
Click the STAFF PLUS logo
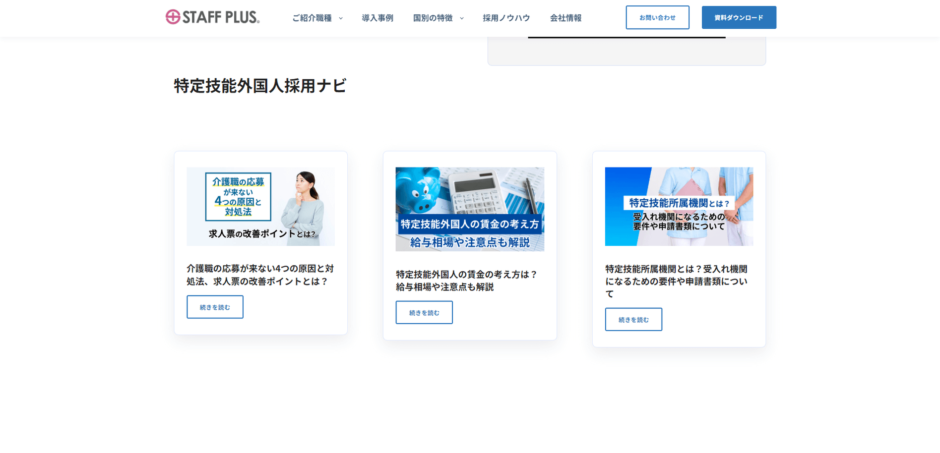tap(212, 17)
